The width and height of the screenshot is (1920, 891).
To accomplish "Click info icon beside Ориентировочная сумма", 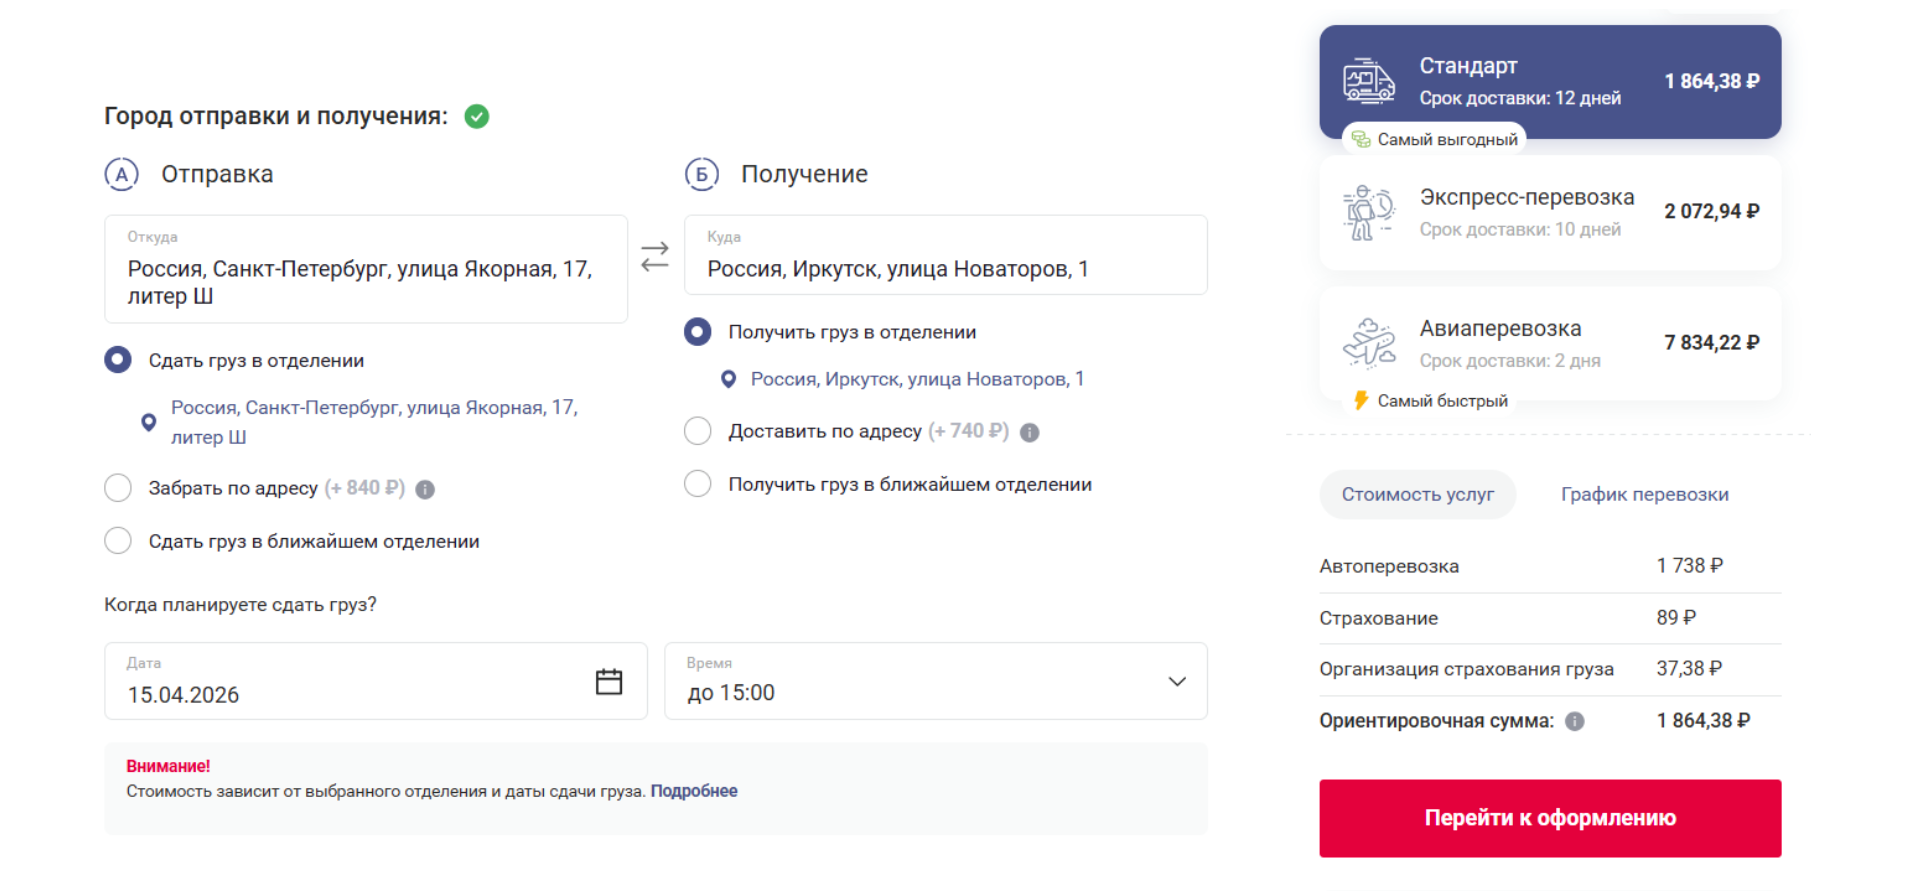I will coord(1575,721).
